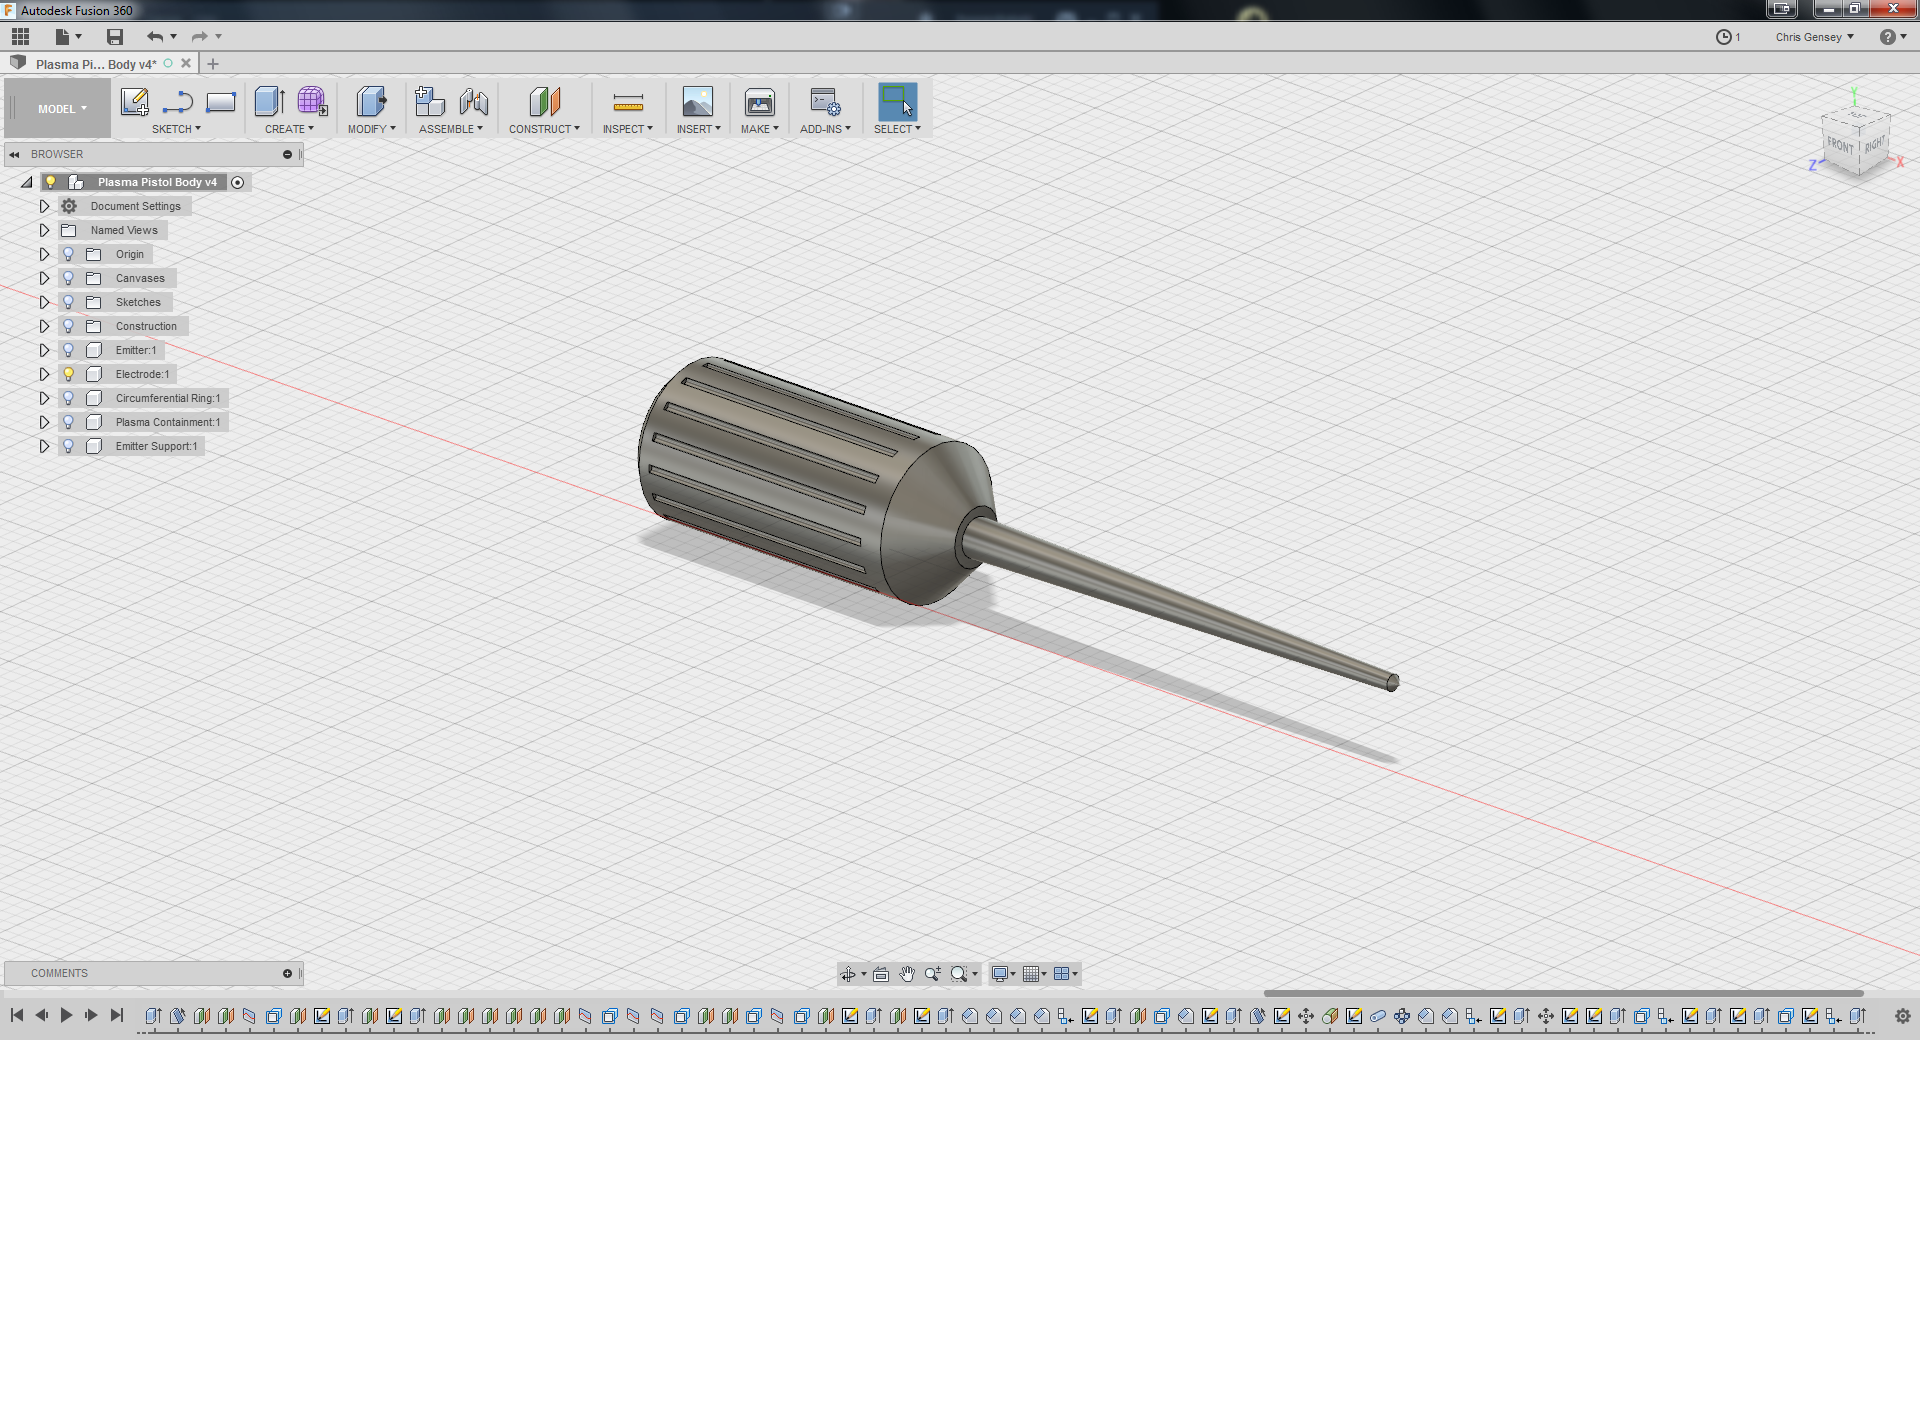Click the timeline horizontal scrollbar

[x=1562, y=993]
